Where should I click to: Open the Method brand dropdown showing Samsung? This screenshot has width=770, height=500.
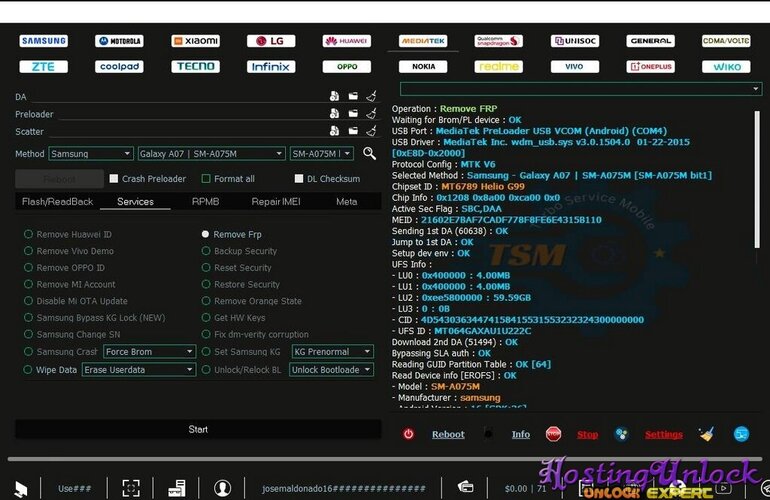[91, 154]
